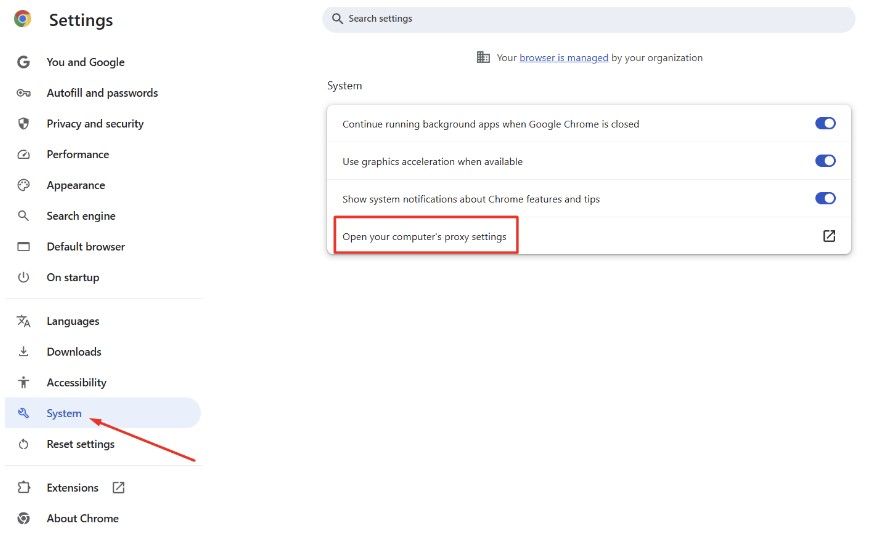Click the window icon for Default browser
Viewport: 885px width, 535px height.
pos(23,247)
